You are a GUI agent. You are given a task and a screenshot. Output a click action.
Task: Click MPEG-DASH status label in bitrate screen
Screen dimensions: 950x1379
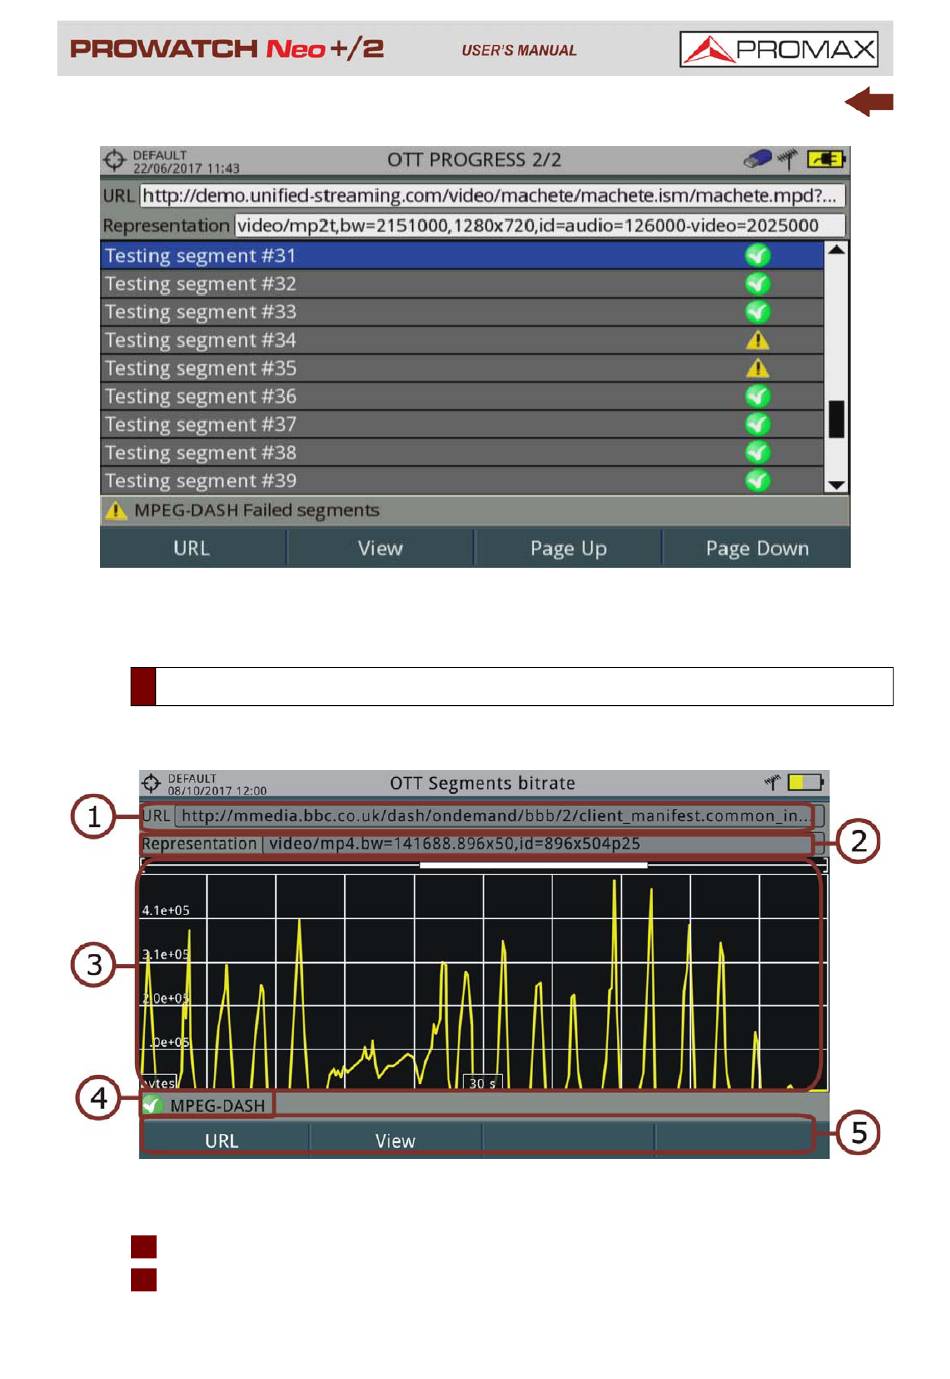coord(218,1106)
